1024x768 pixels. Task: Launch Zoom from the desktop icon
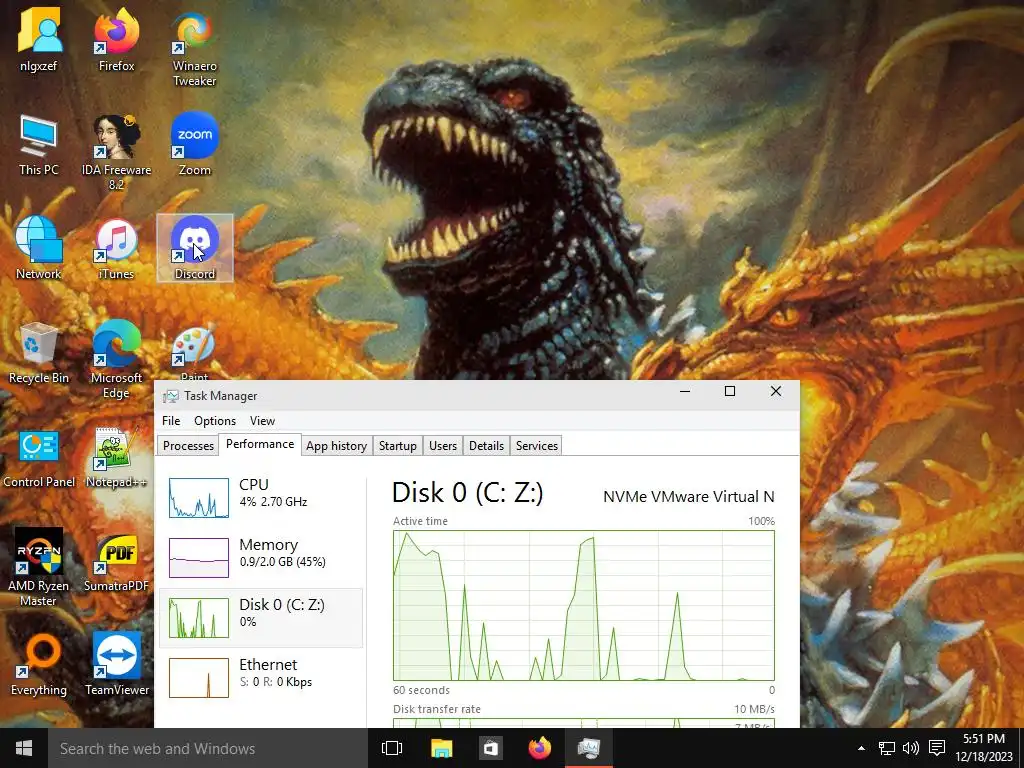195,145
